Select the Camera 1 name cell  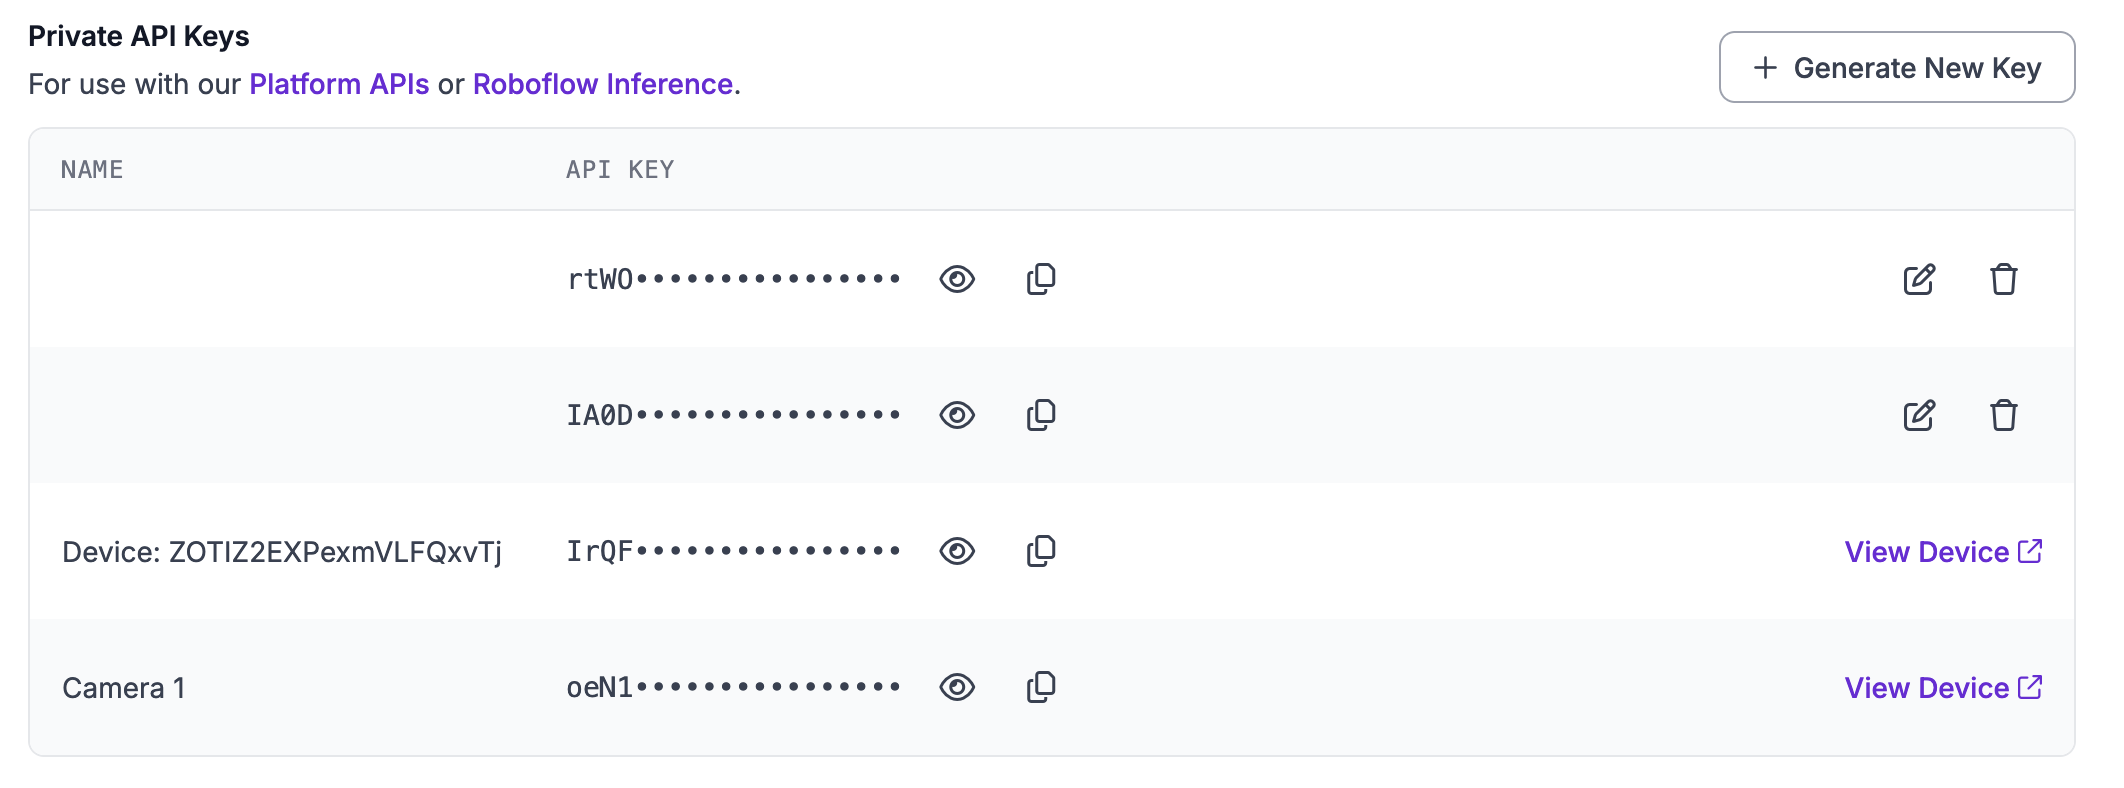pyautogui.click(x=124, y=688)
